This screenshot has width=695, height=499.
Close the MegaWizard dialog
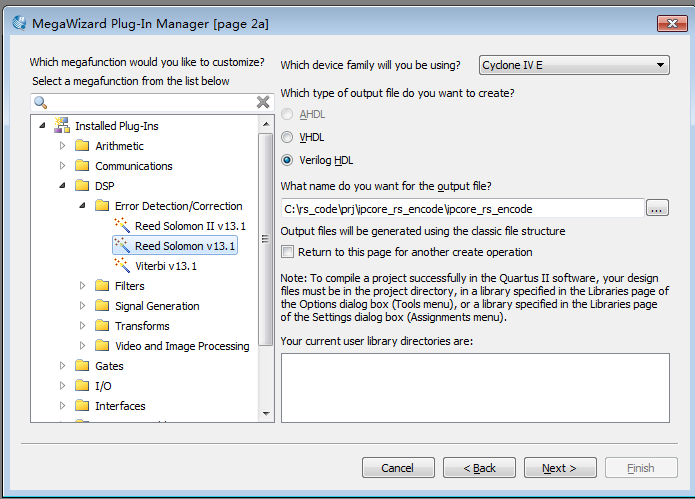coord(672,23)
